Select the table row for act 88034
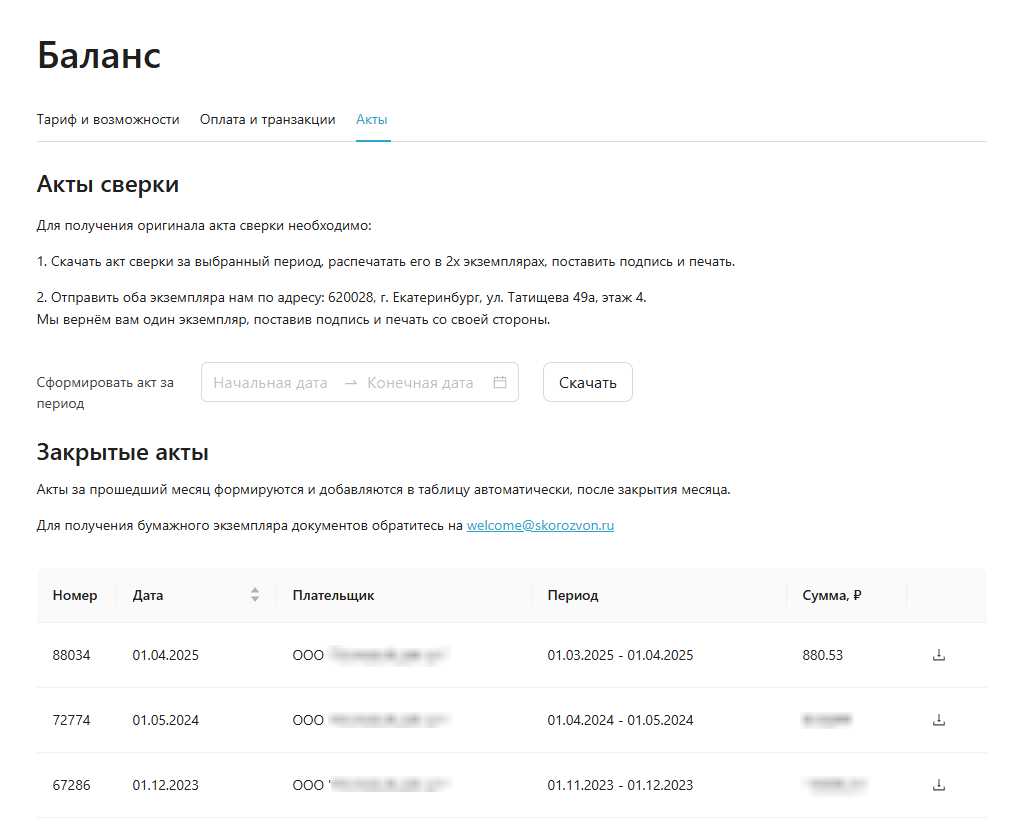The height and width of the screenshot is (822, 1012). [400, 655]
